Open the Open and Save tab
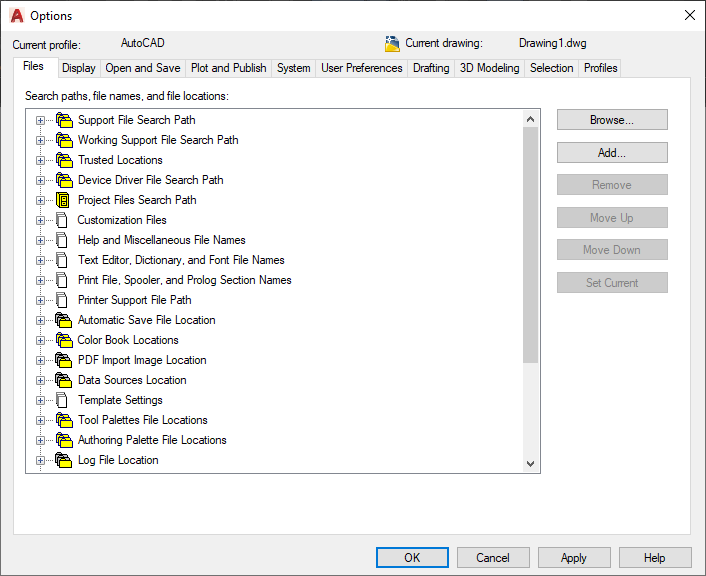Image resolution: width=706 pixels, height=576 pixels. point(143,68)
